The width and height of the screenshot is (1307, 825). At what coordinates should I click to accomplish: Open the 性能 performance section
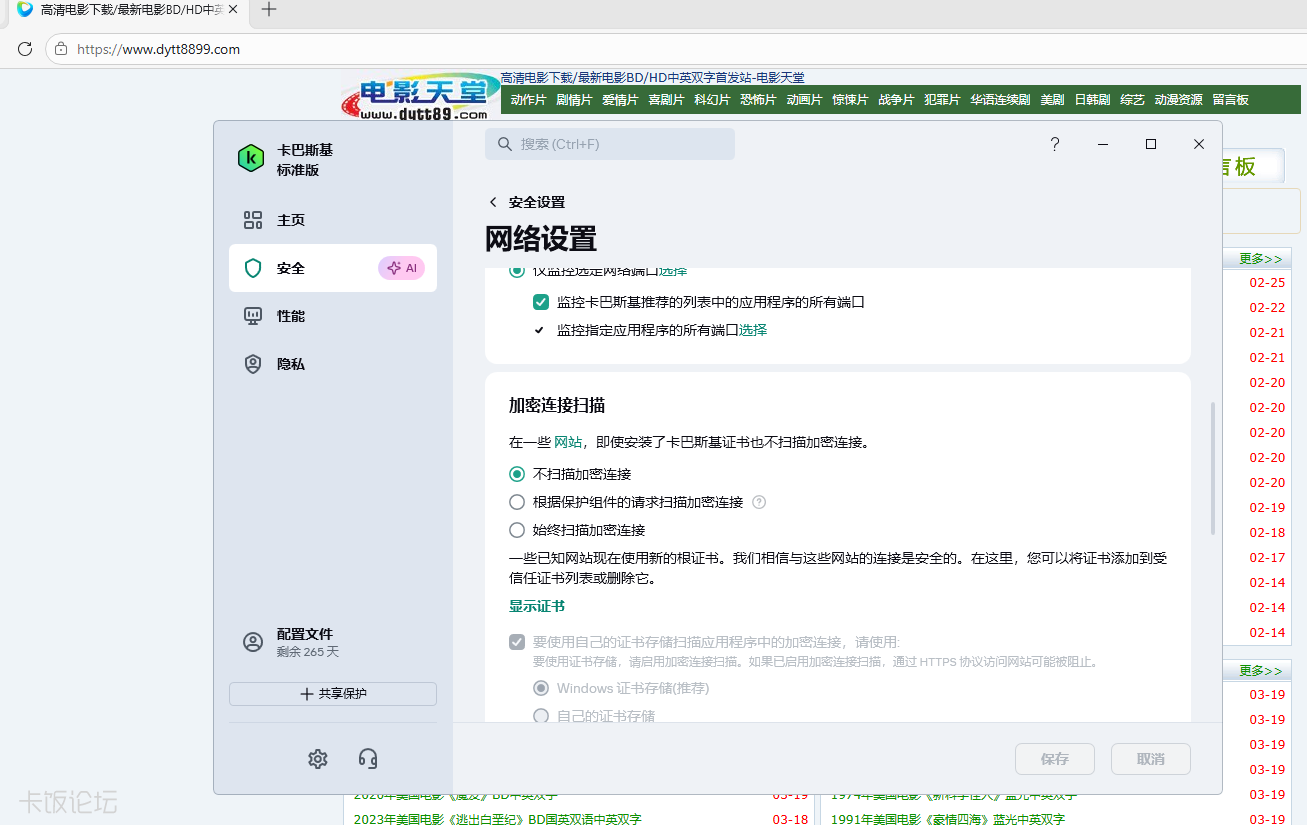click(x=290, y=315)
